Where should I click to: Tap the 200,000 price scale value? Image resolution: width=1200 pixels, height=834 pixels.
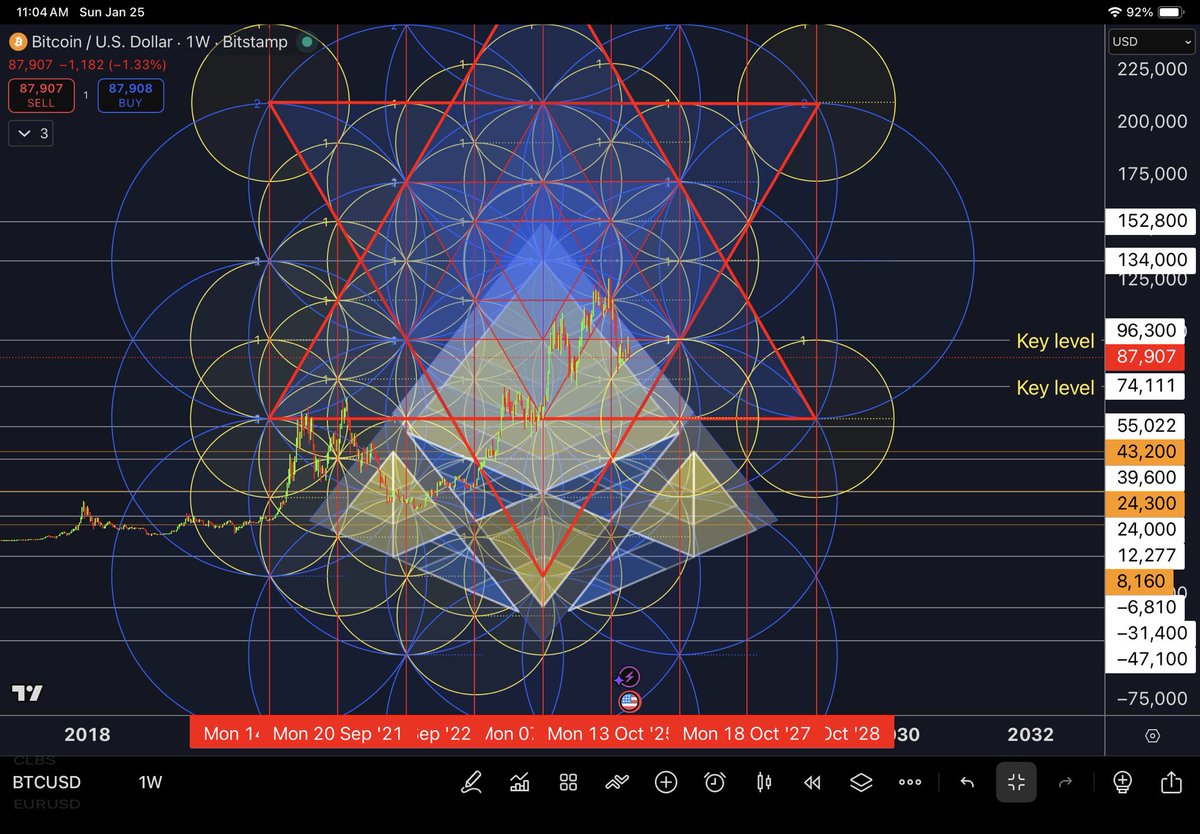click(1153, 121)
